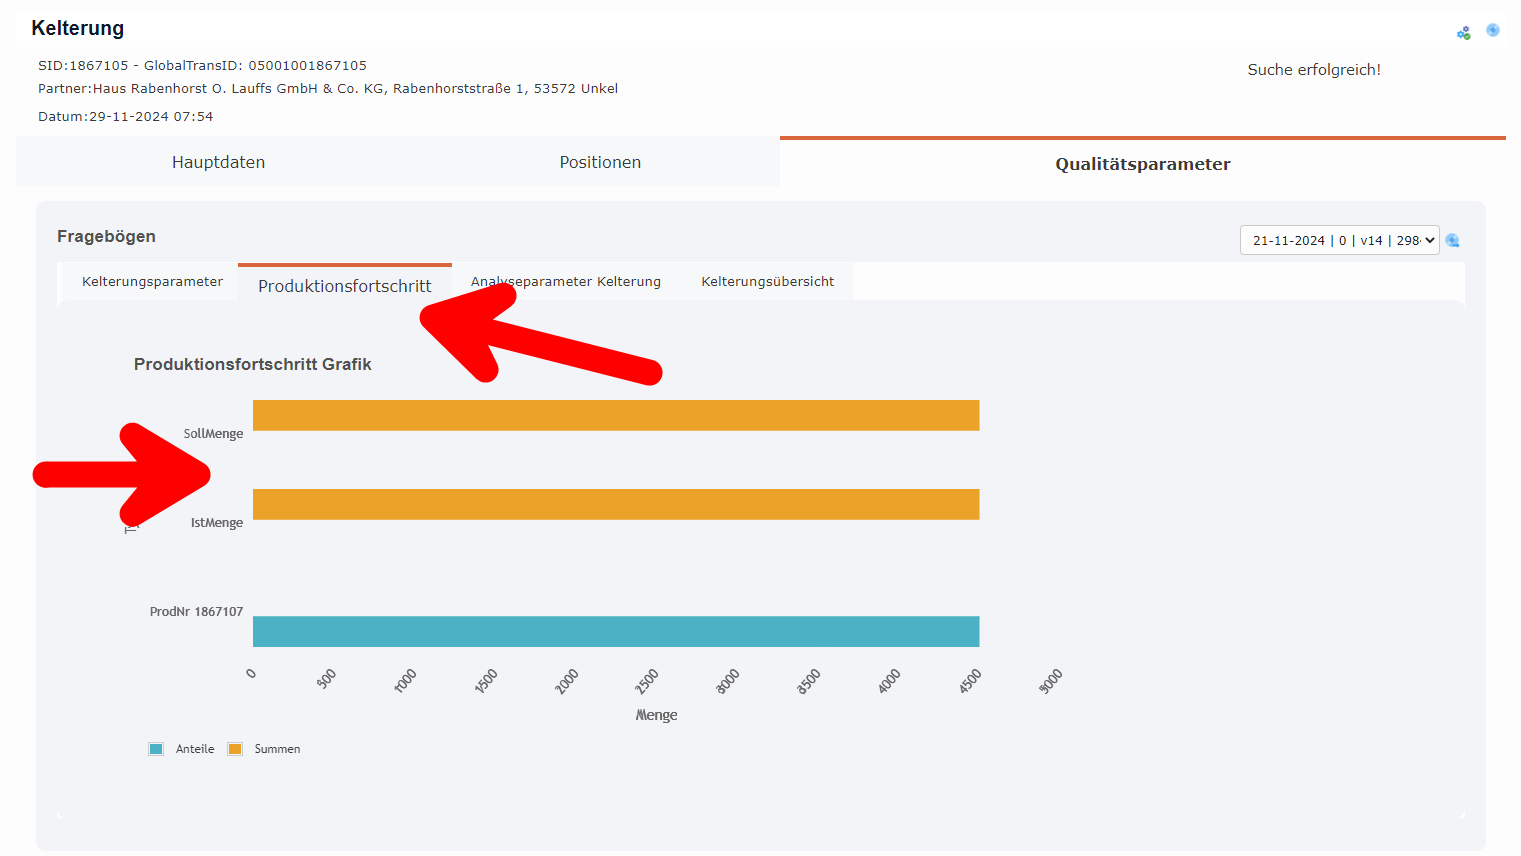1521x856 pixels.
Task: Open the gear settings icon in the header
Action: point(1463,31)
